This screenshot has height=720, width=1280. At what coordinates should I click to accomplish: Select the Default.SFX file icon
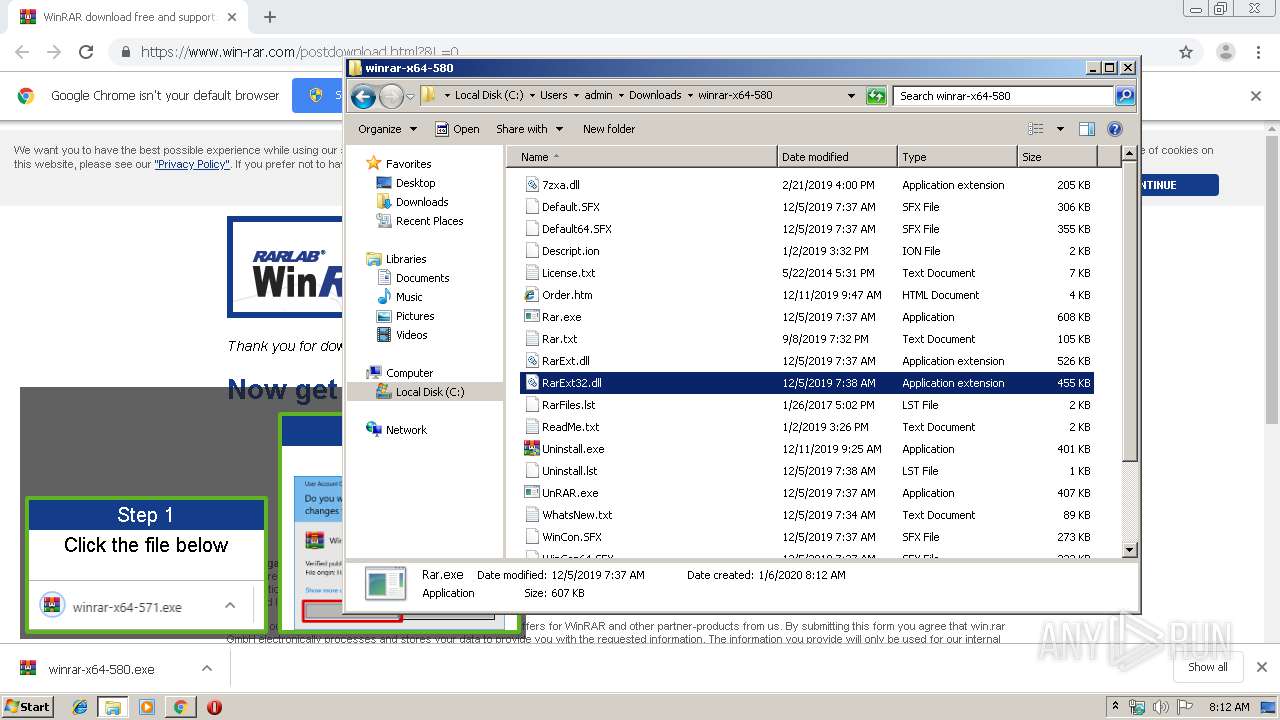point(532,207)
